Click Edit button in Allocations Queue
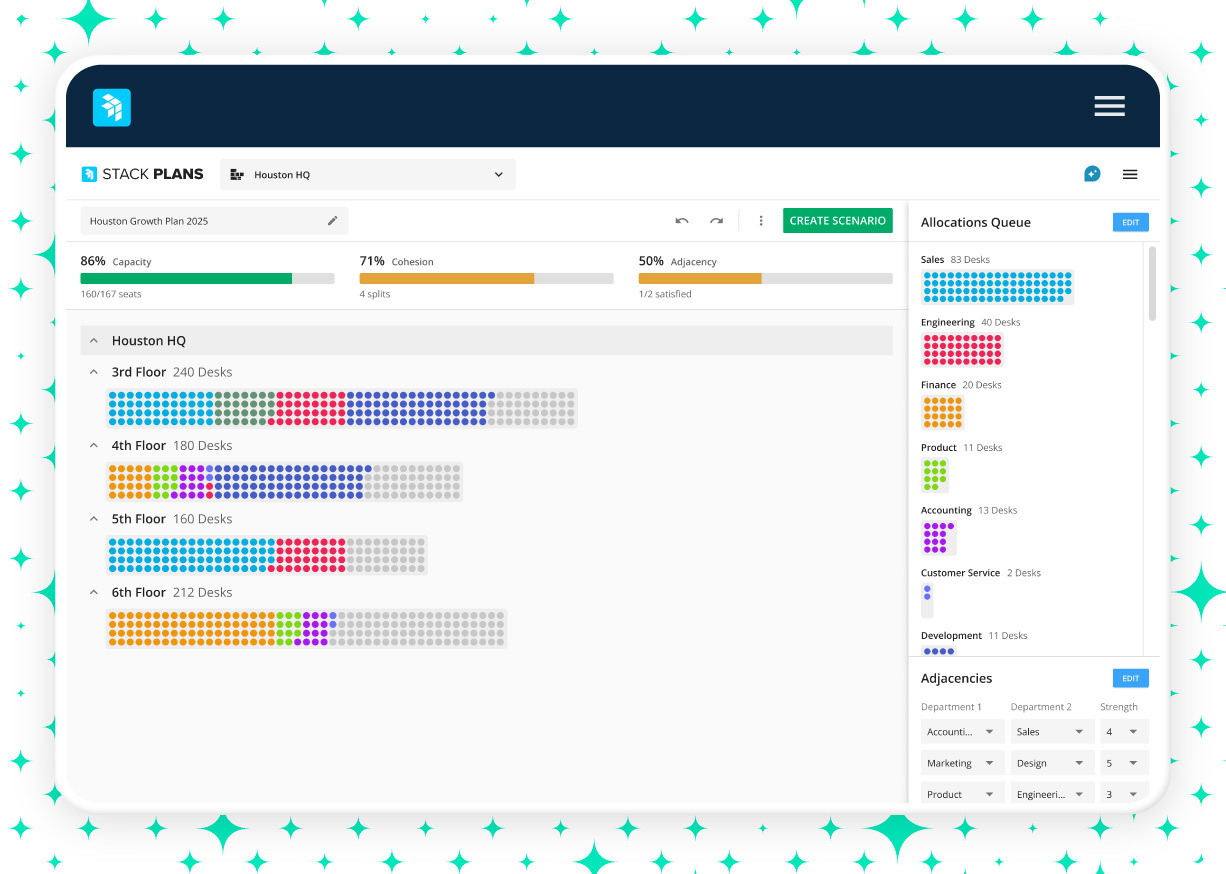 [x=1130, y=223]
